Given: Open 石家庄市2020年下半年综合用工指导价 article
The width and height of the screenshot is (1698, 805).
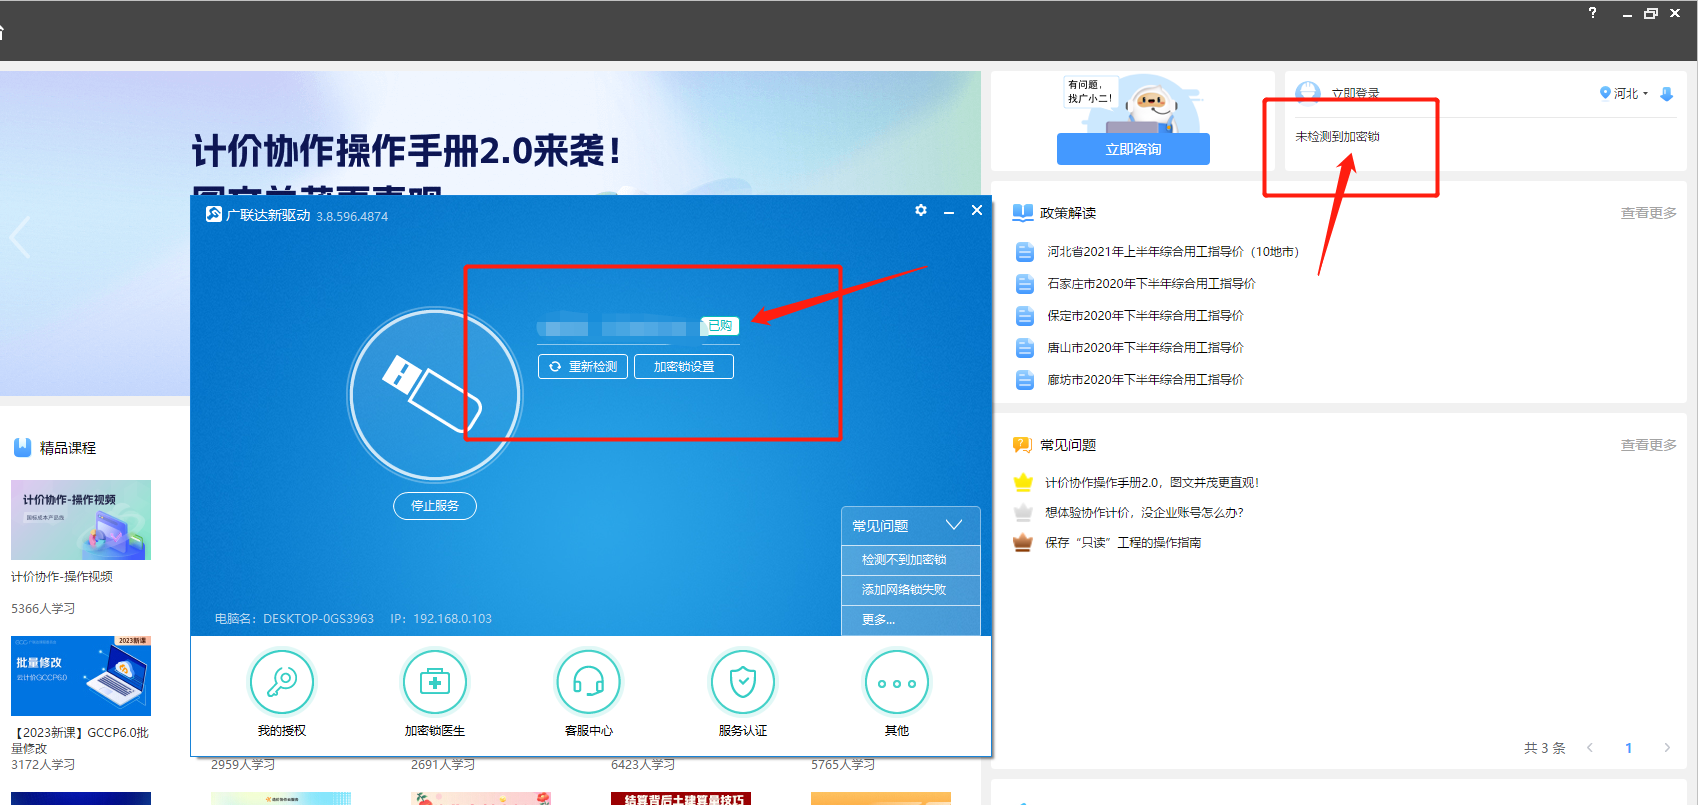Looking at the screenshot, I should point(1151,284).
